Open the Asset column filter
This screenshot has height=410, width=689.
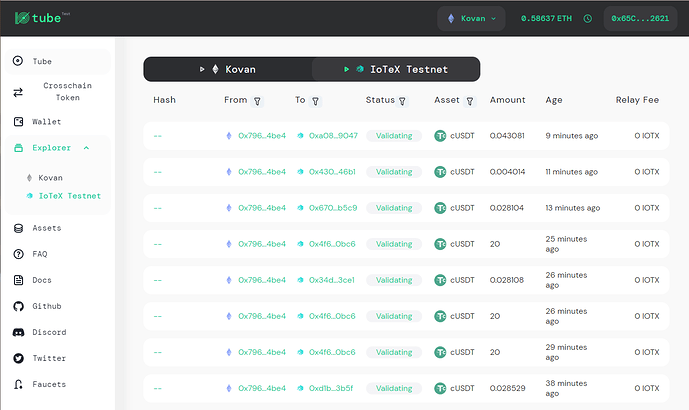click(x=470, y=102)
